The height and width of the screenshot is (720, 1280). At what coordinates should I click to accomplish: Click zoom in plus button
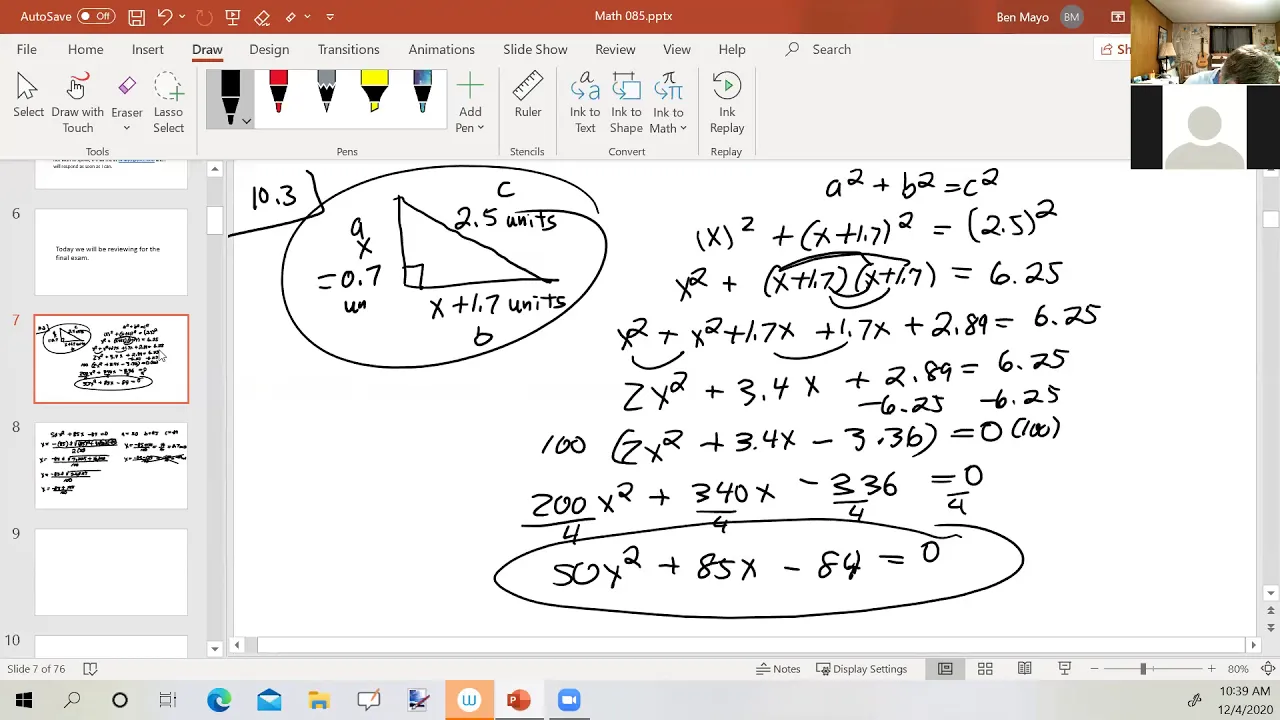tap(1211, 668)
